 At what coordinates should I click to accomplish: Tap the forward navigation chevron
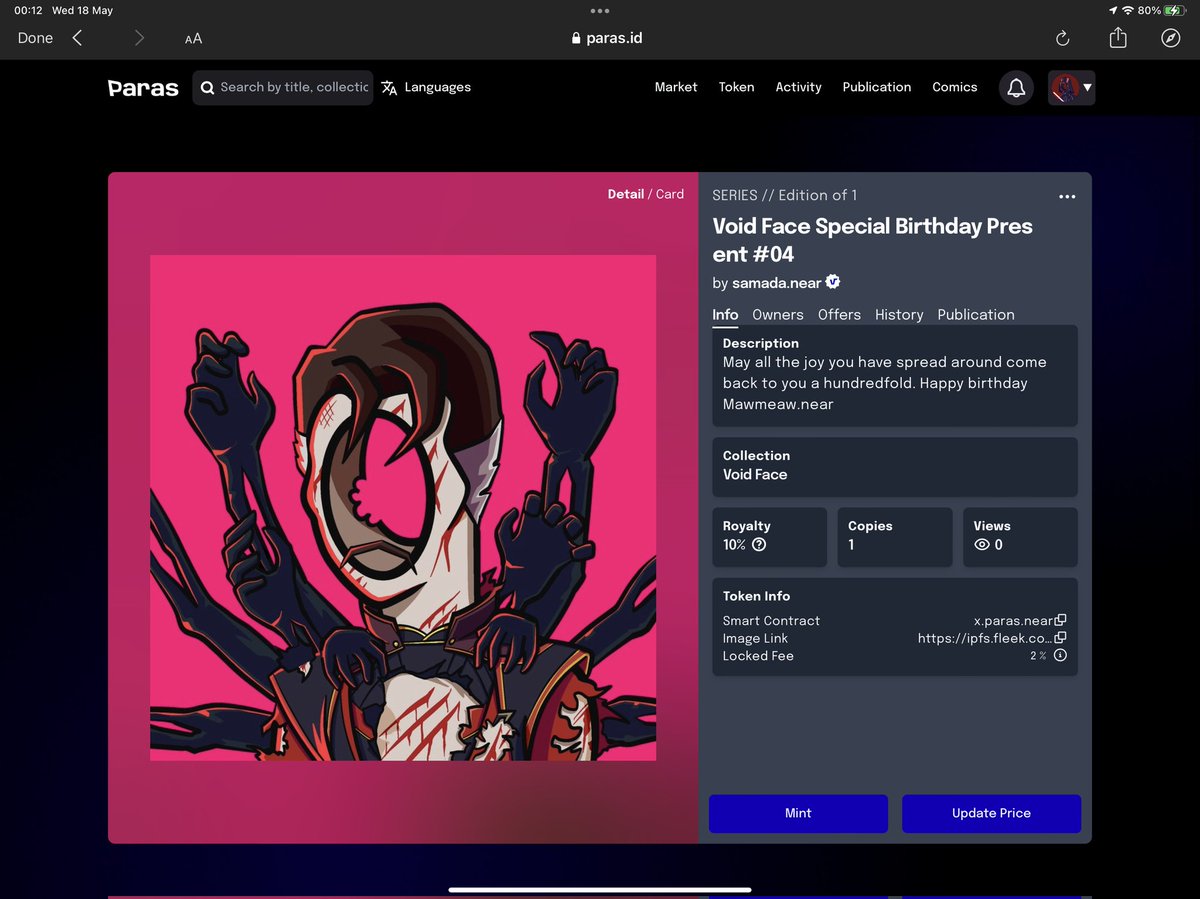pos(139,38)
